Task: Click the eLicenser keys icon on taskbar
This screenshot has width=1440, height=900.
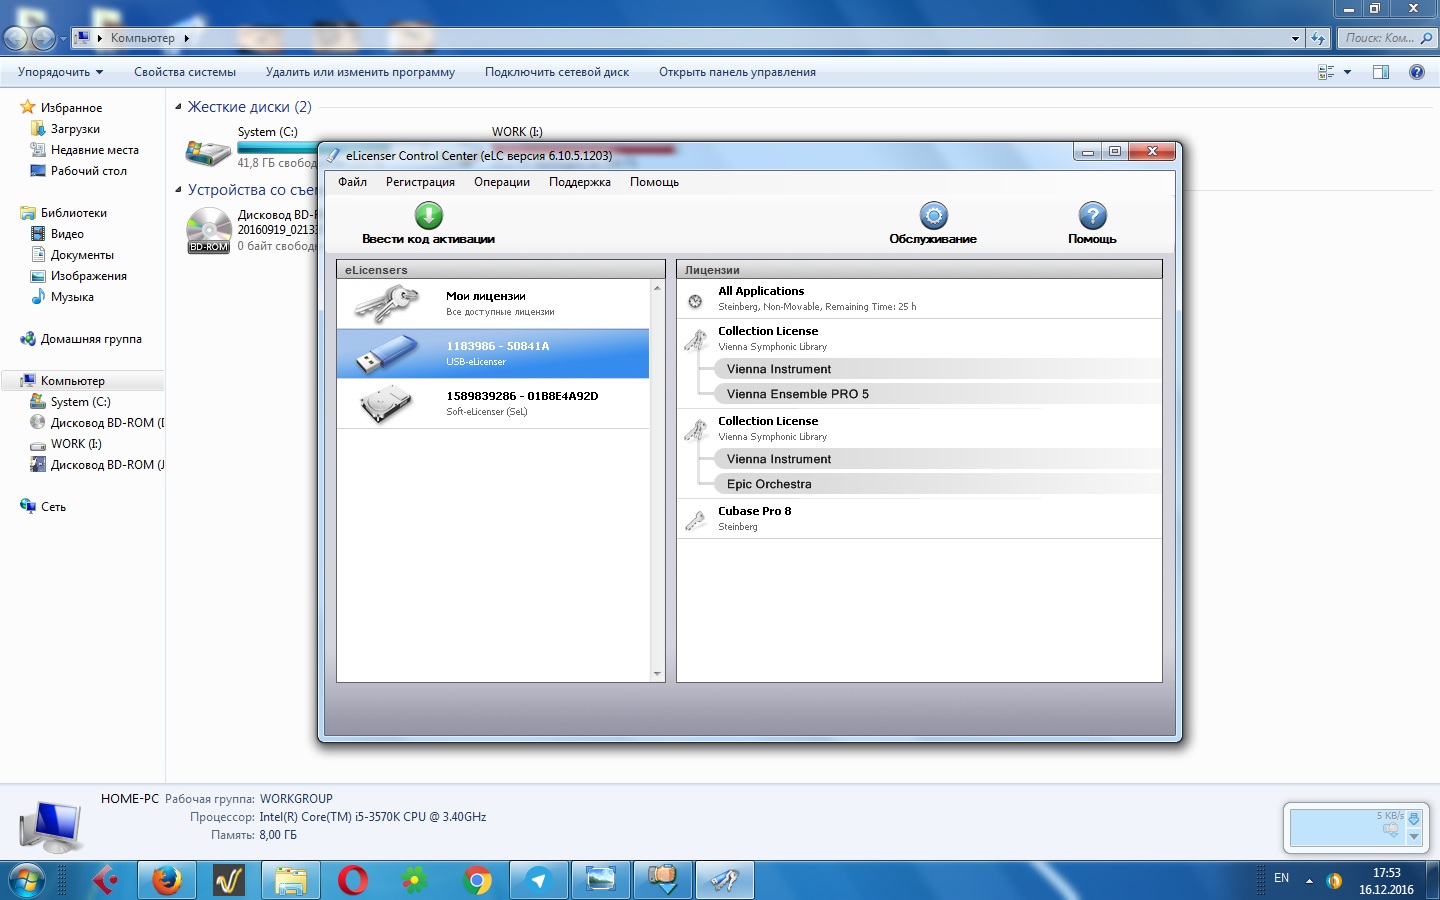Action: pyautogui.click(x=725, y=880)
